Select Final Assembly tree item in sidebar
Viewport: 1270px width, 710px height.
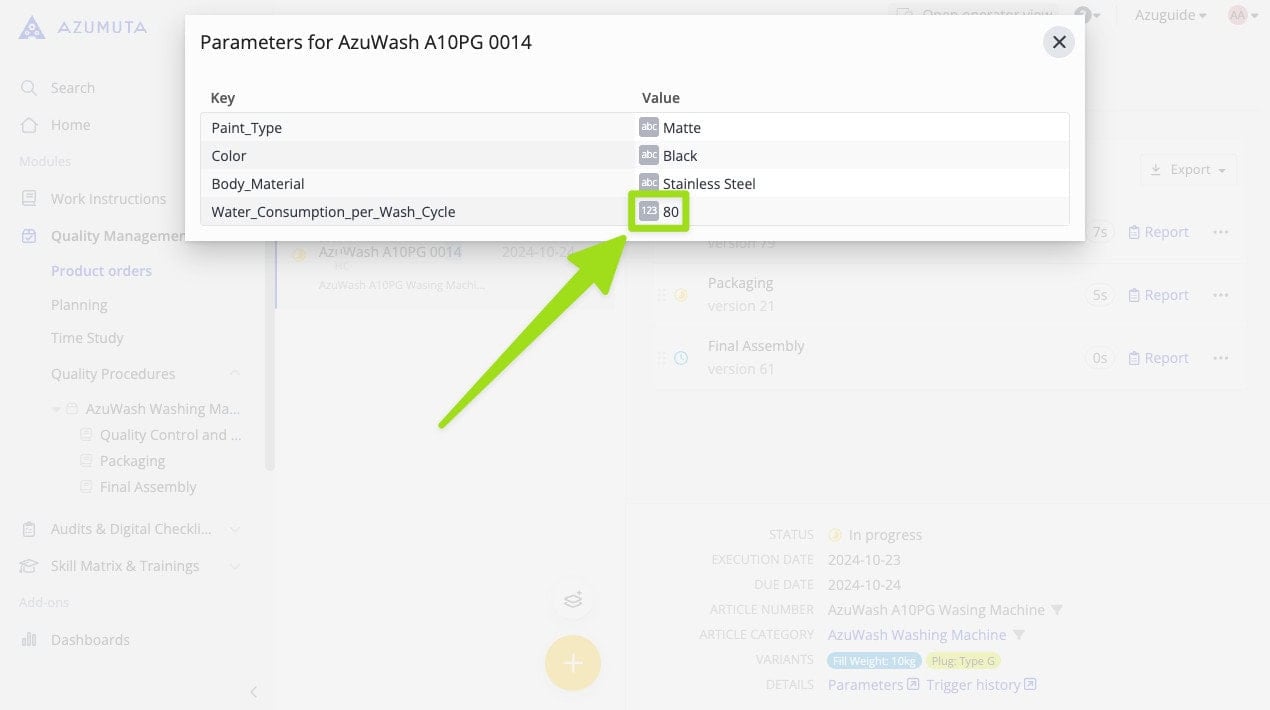(148, 487)
